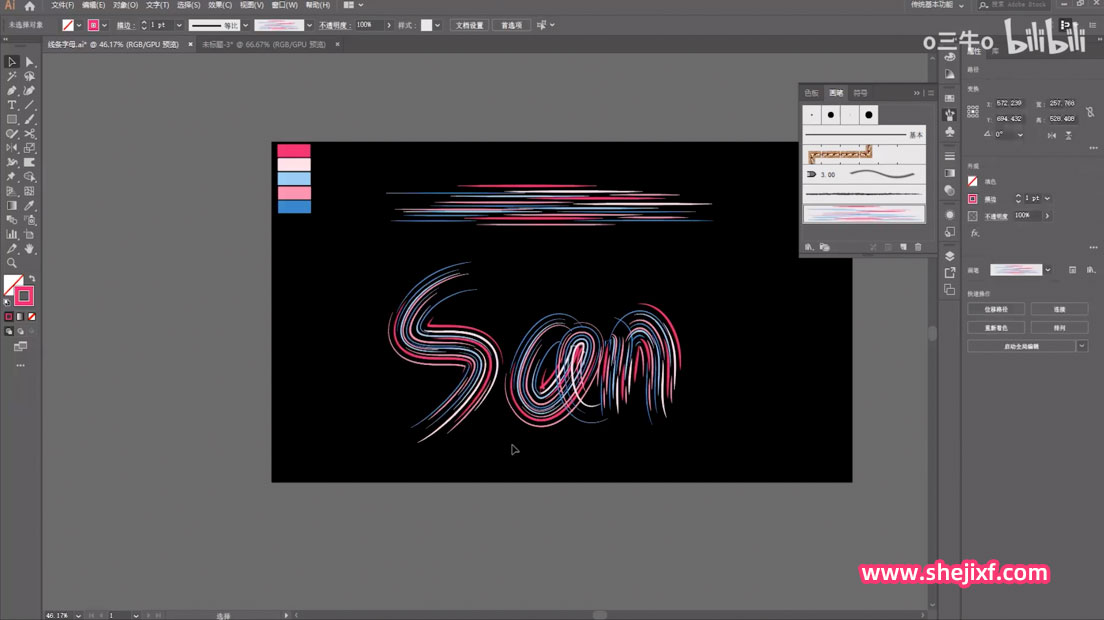
Task: Select the Hand tool
Action: click(x=30, y=249)
